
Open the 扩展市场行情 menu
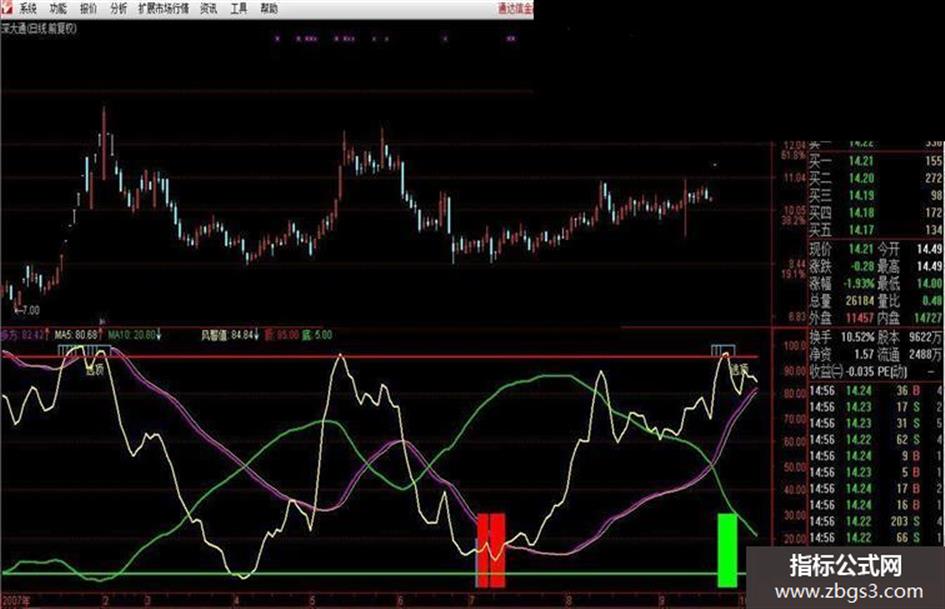[x=163, y=8]
